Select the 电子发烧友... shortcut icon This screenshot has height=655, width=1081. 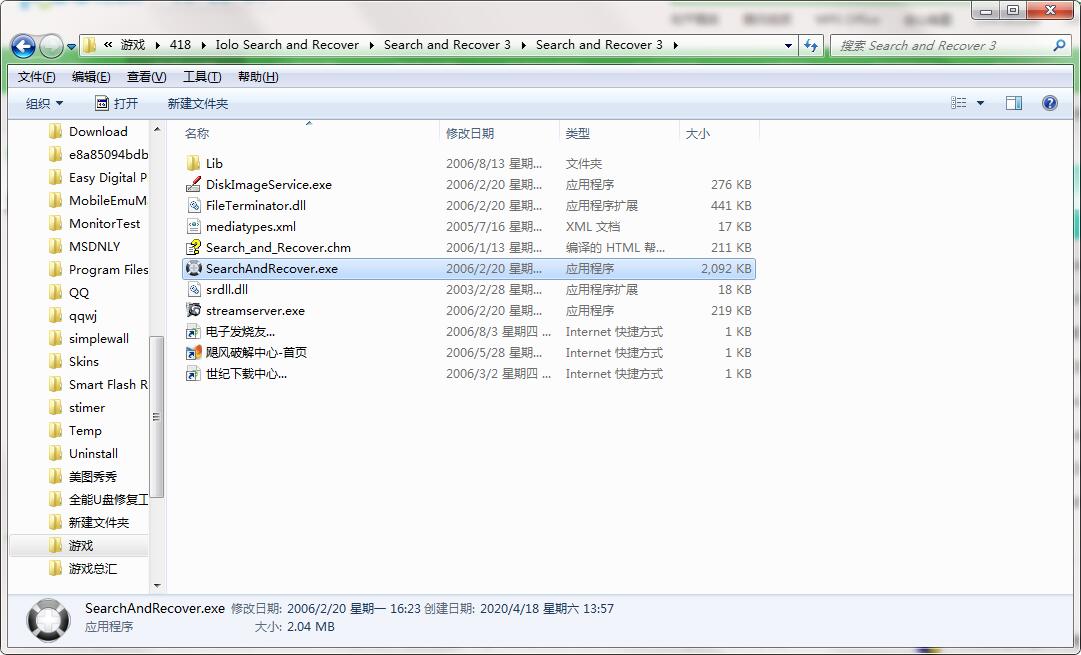193,332
